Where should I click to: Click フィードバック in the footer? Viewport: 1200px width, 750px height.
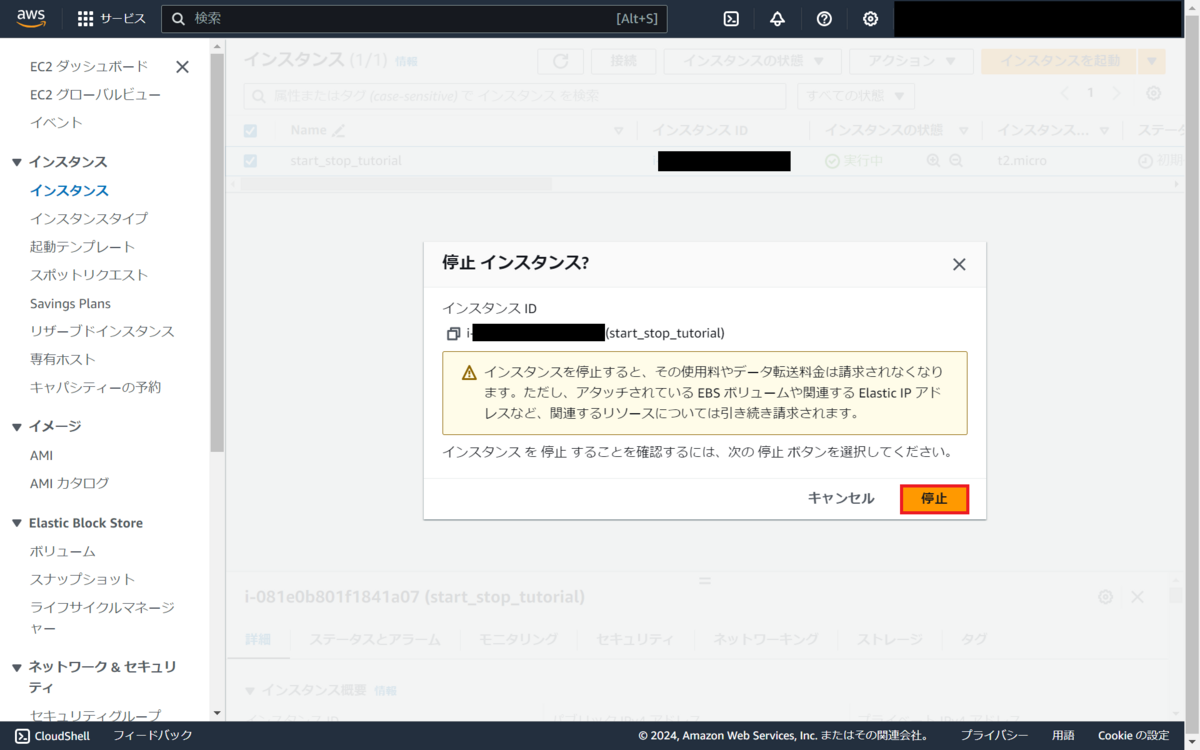pyautogui.click(x=153, y=736)
